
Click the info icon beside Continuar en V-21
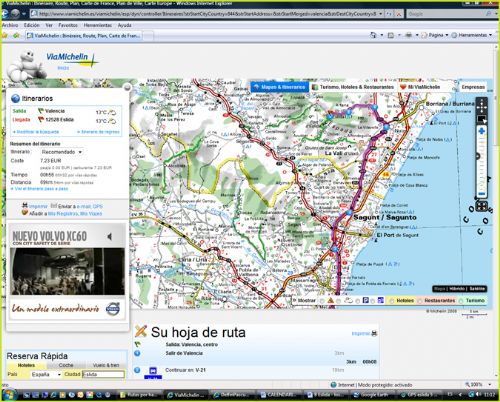click(x=137, y=370)
